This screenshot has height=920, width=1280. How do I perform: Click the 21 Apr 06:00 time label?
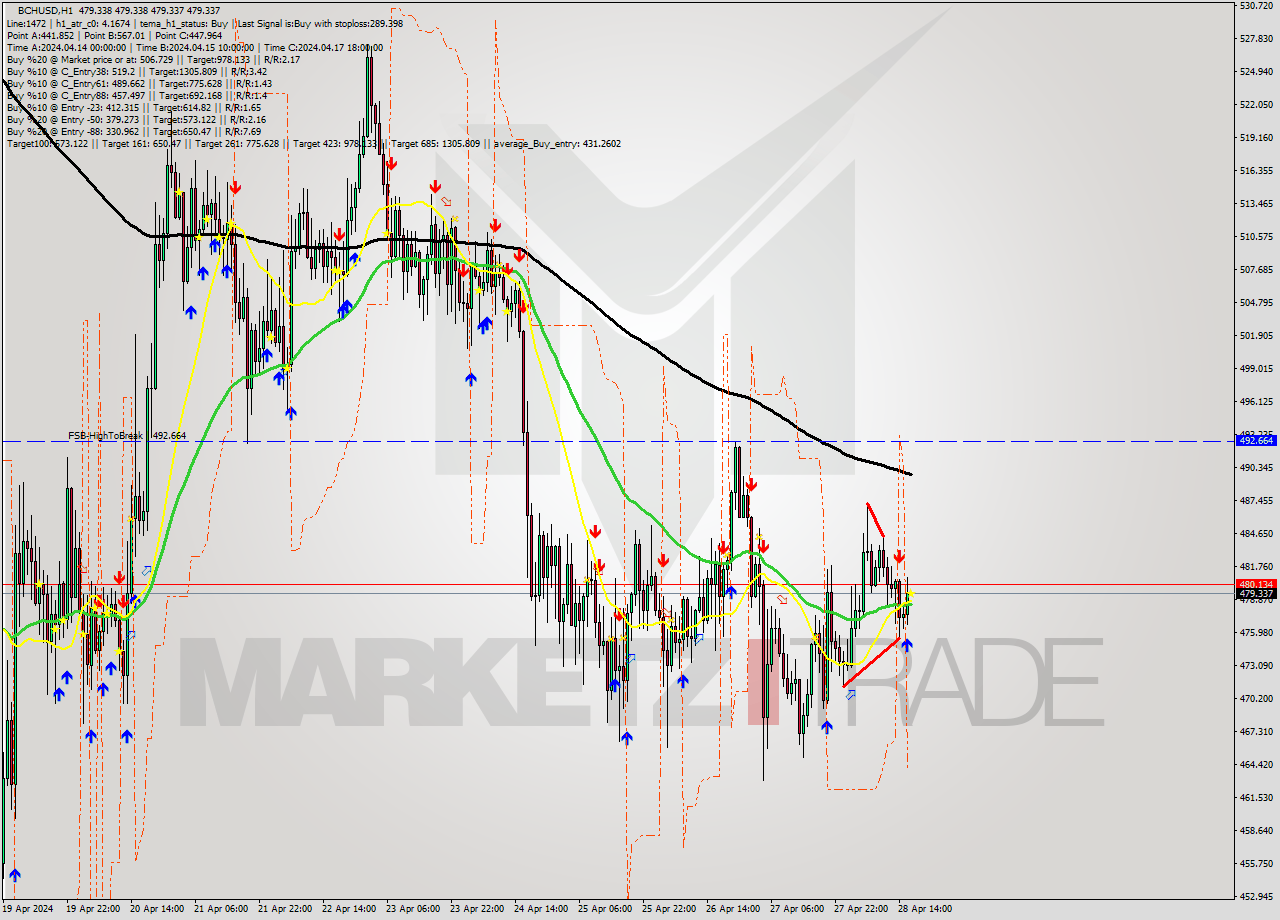click(221, 909)
